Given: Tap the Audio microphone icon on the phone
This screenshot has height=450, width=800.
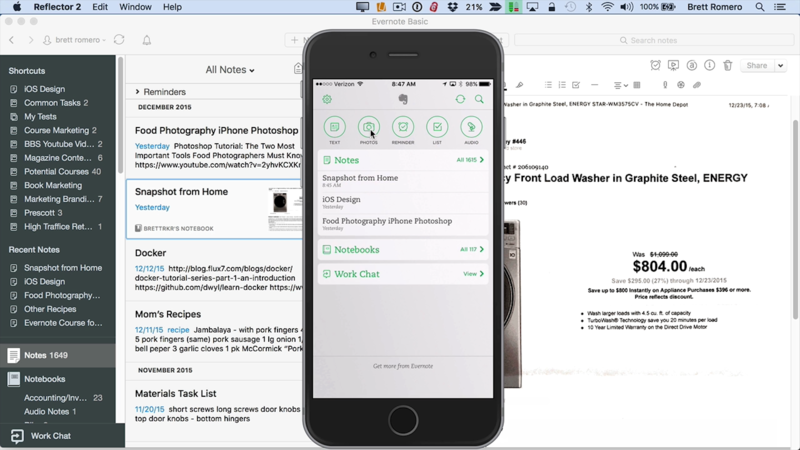Looking at the screenshot, I should (471, 127).
